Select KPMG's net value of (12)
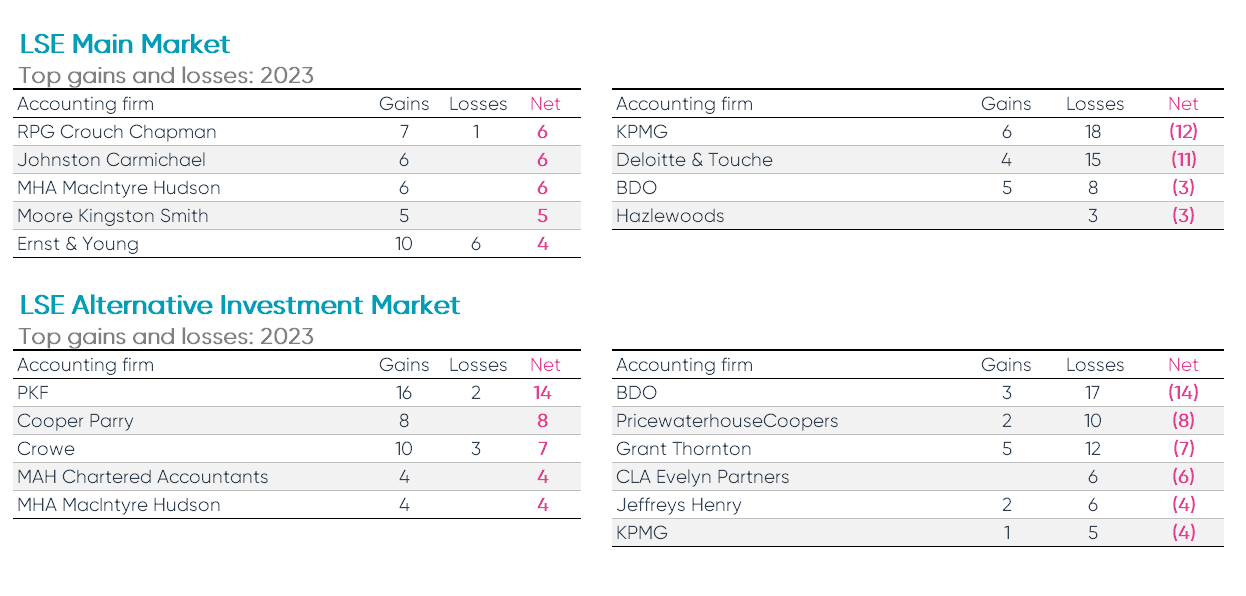1246x596 pixels. coord(1183,132)
